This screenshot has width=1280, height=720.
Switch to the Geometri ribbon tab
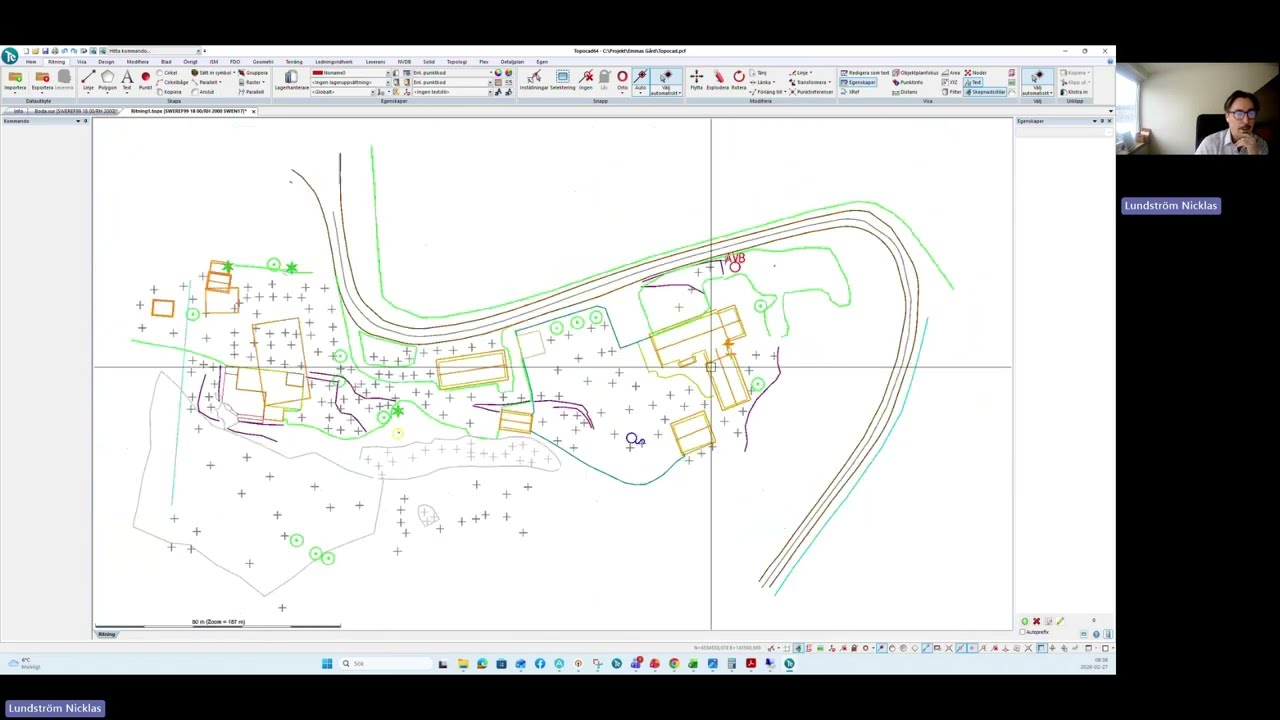[263, 62]
